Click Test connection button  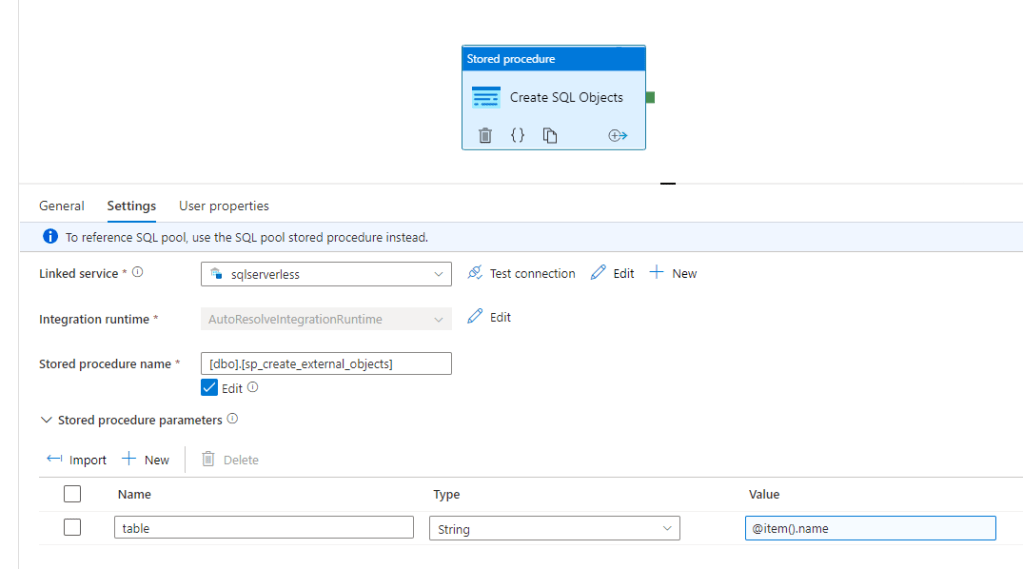(x=521, y=274)
